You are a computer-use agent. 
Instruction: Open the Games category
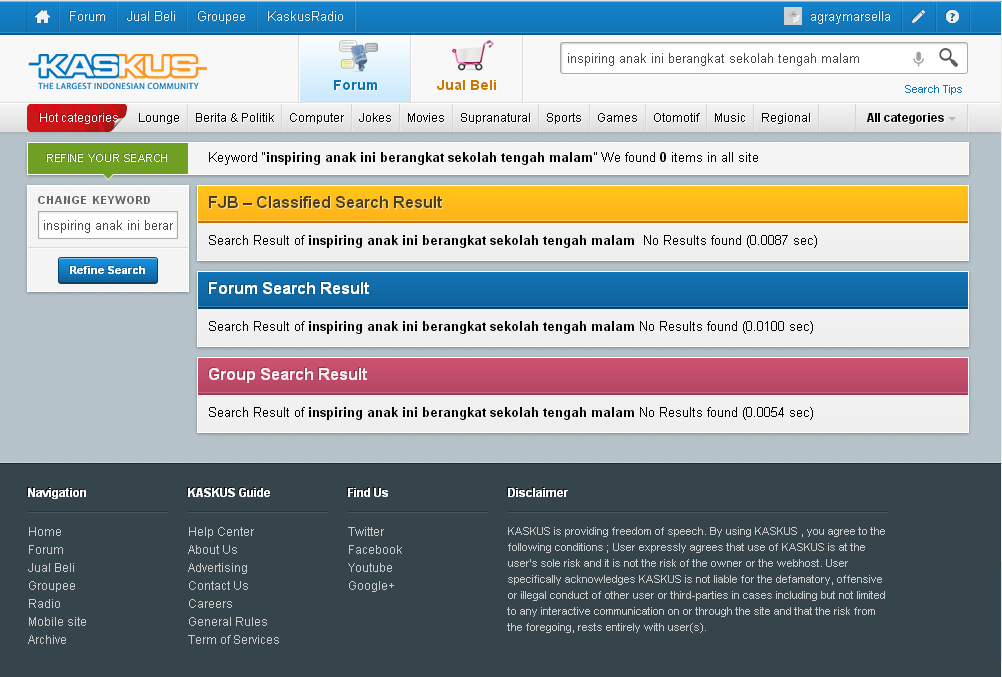pyautogui.click(x=617, y=118)
